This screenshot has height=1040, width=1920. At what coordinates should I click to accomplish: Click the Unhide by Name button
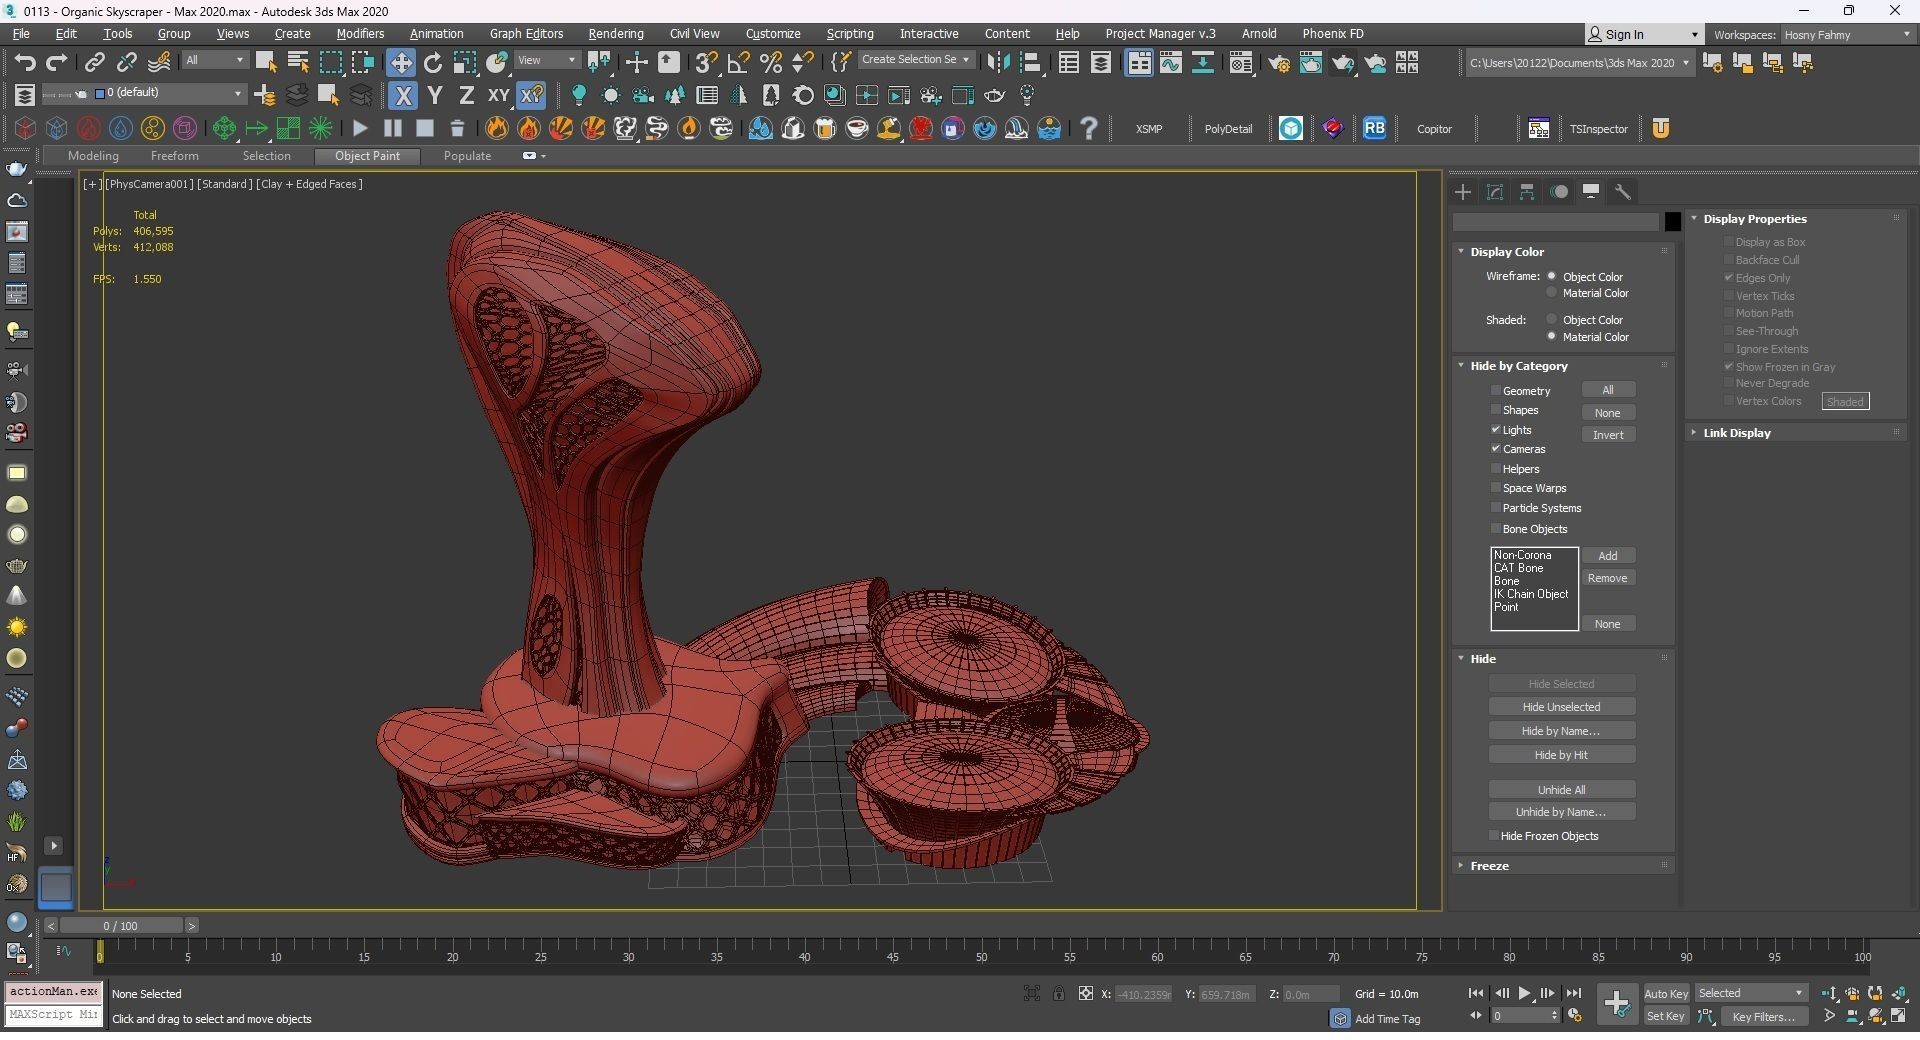(1561, 812)
